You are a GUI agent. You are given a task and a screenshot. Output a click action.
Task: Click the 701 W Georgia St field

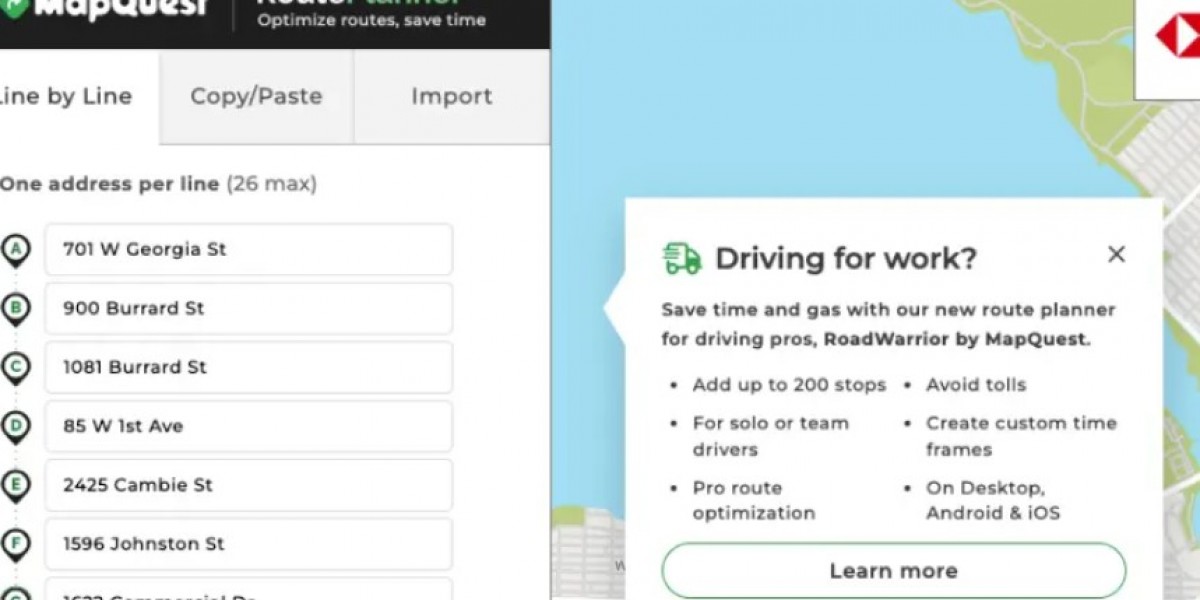[248, 250]
